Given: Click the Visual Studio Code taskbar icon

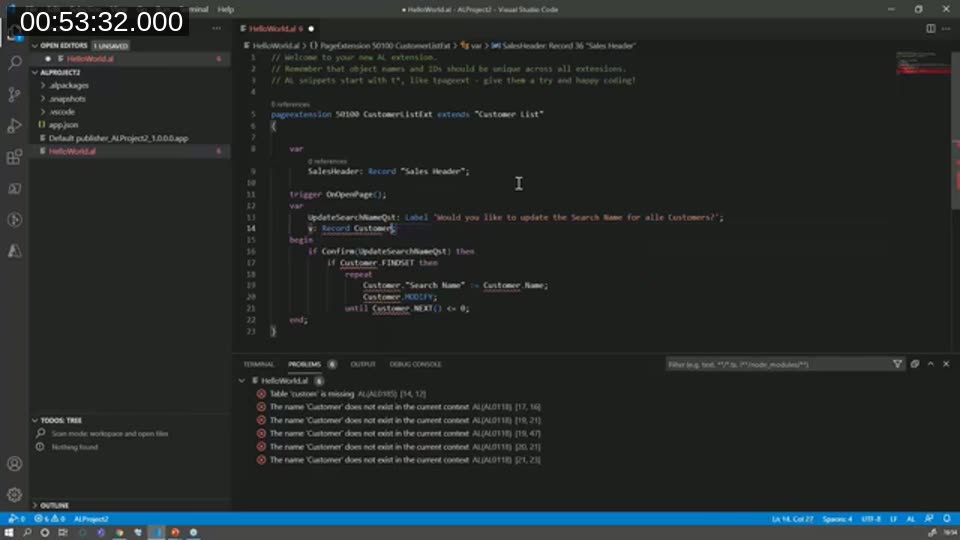Looking at the screenshot, I should (157, 533).
